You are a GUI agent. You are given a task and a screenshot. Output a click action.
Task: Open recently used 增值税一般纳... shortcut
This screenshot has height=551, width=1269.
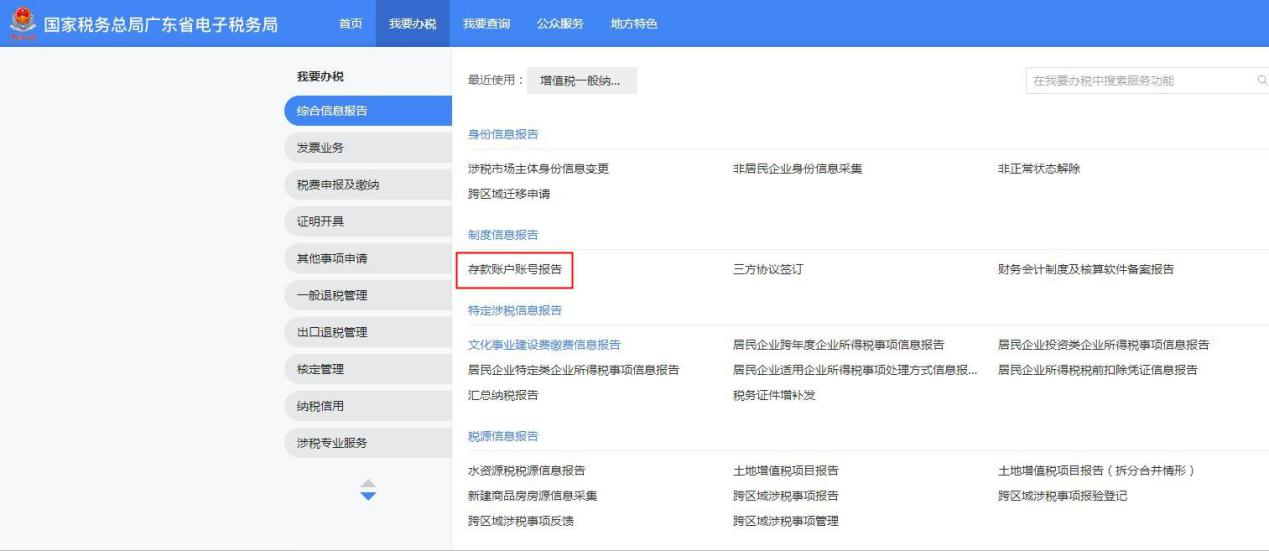[581, 82]
